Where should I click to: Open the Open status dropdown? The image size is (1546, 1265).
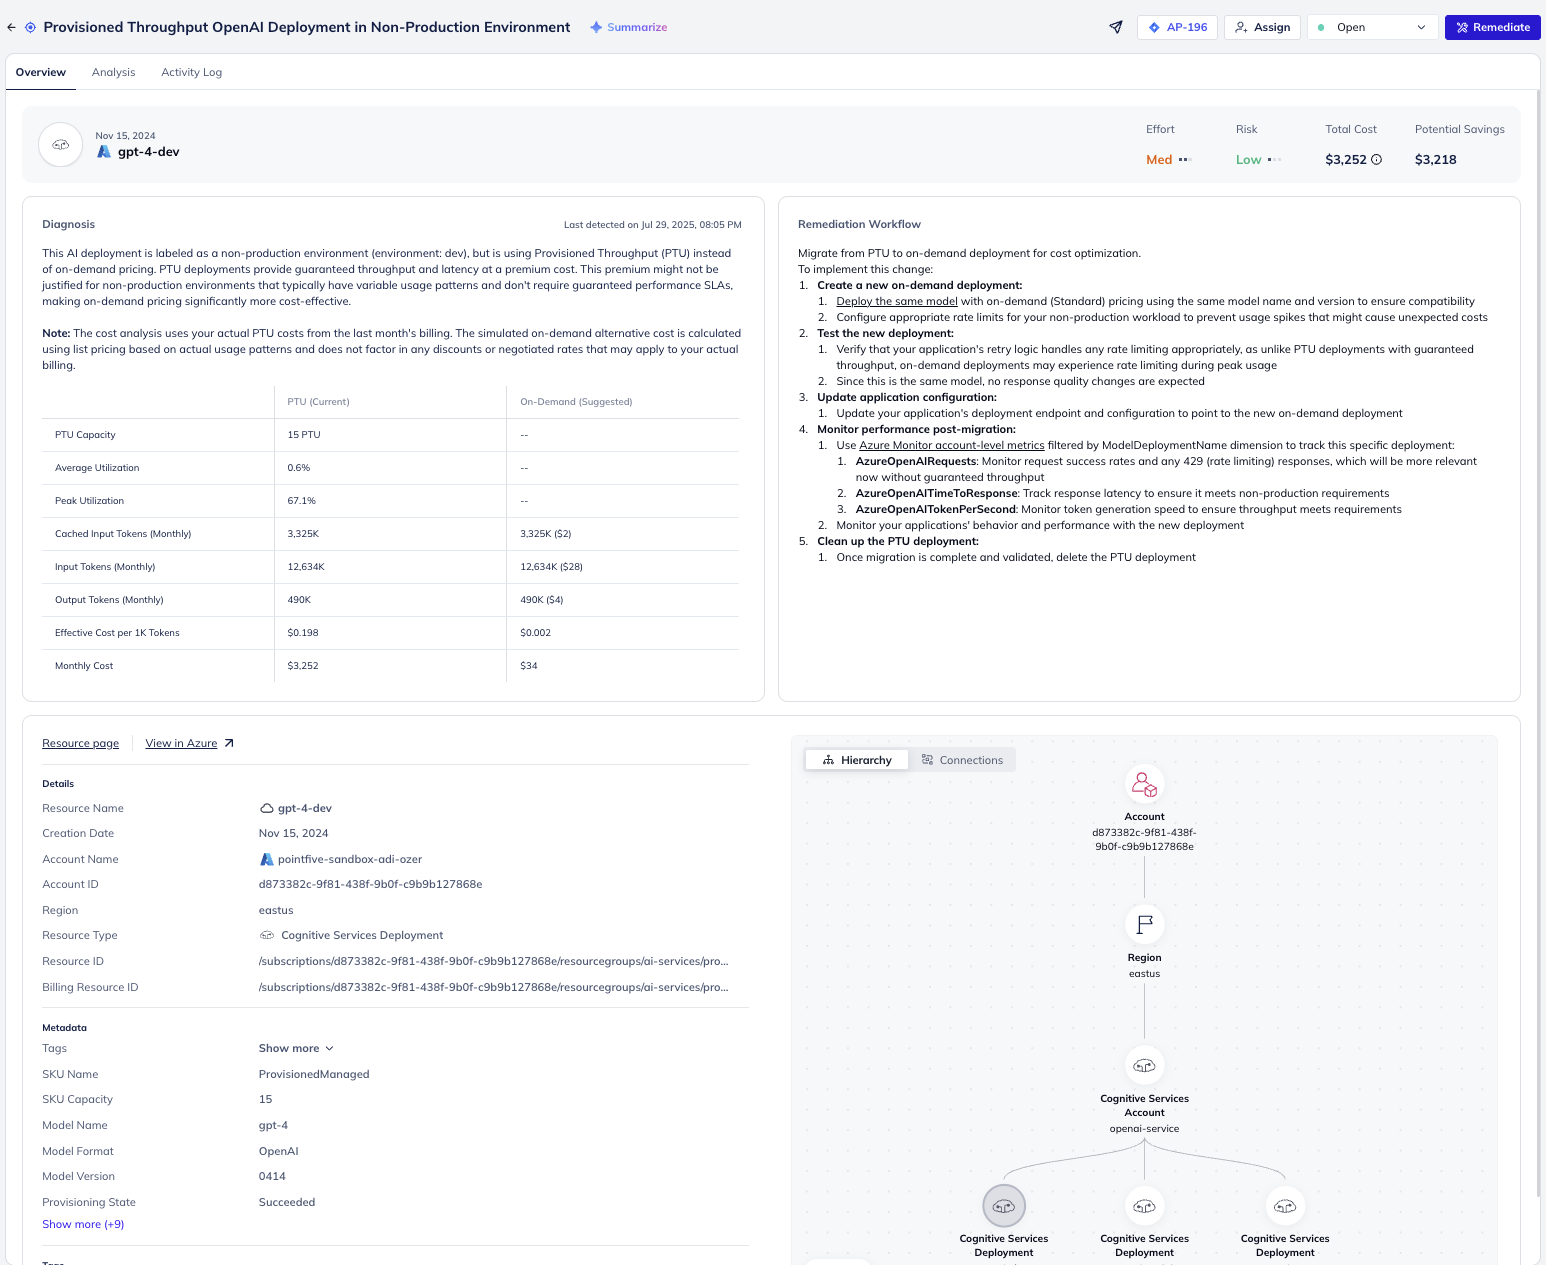click(1372, 27)
